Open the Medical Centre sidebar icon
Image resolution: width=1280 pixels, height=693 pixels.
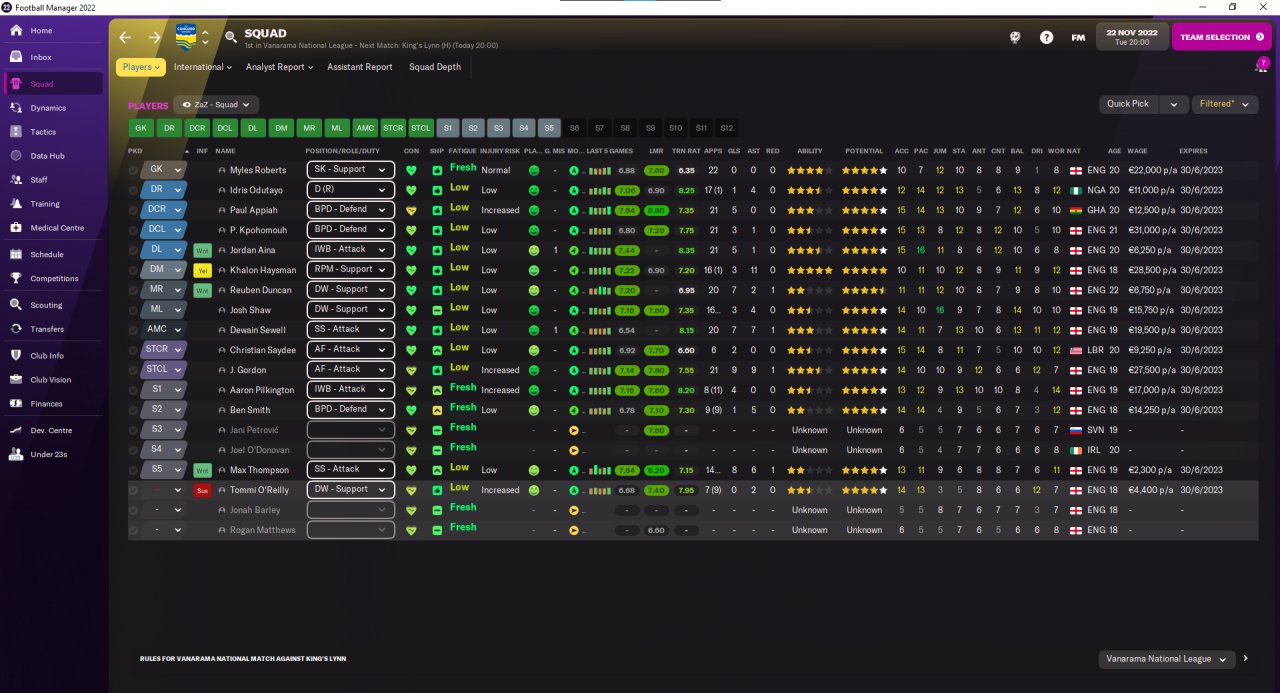[x=16, y=228]
